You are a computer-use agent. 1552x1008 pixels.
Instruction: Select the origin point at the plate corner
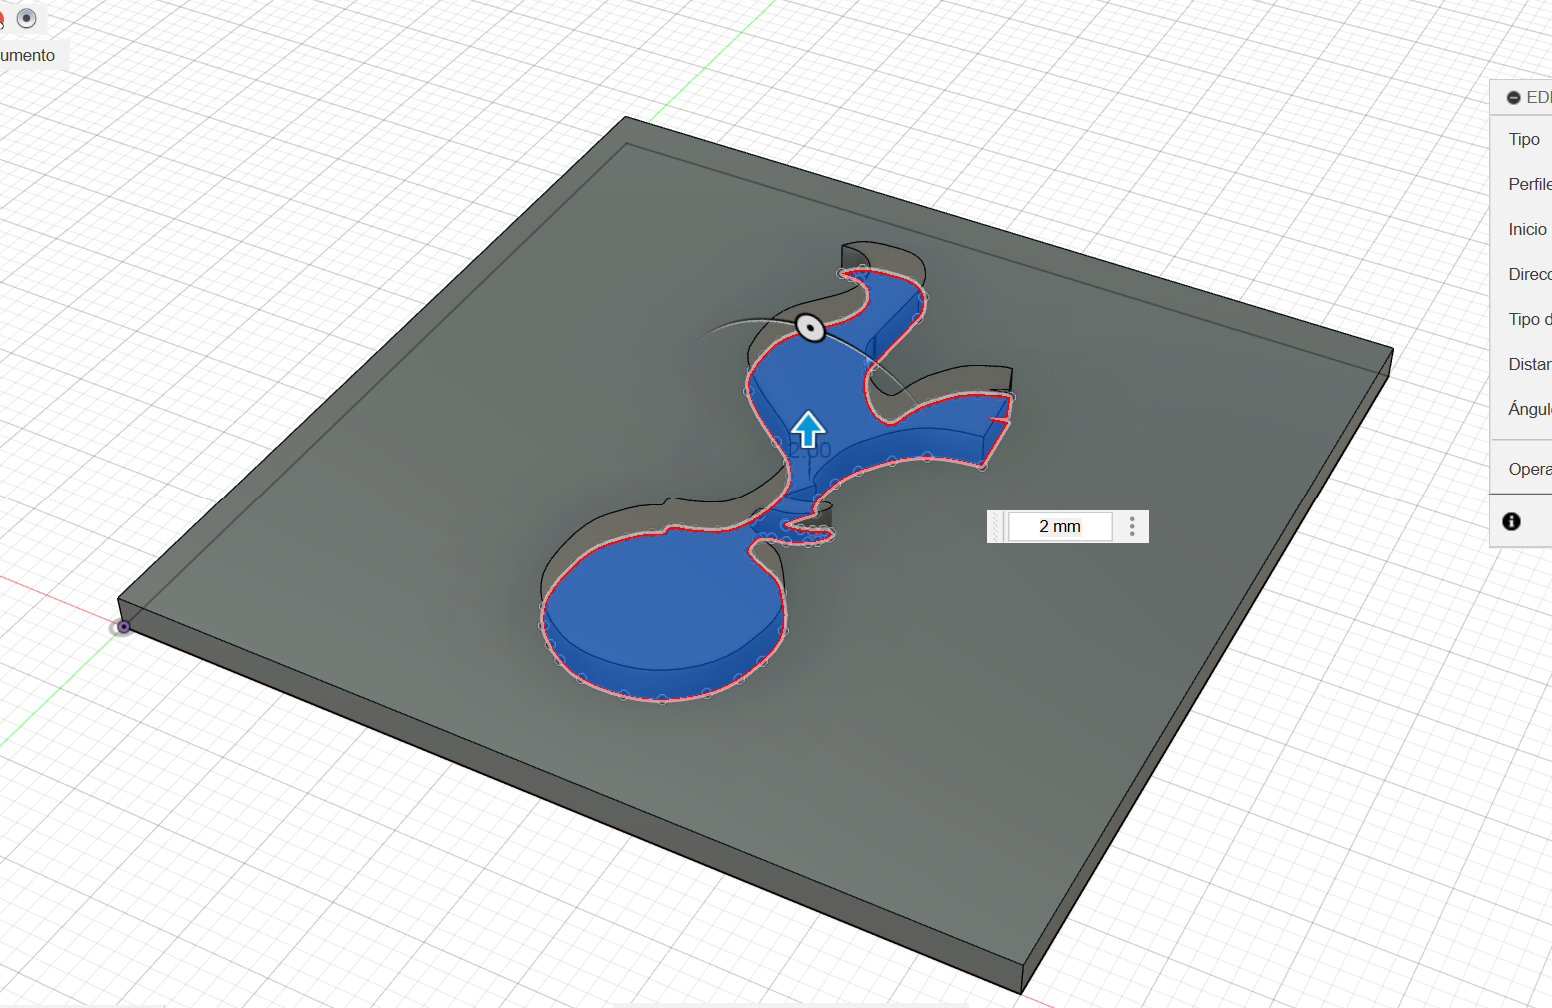tap(123, 627)
